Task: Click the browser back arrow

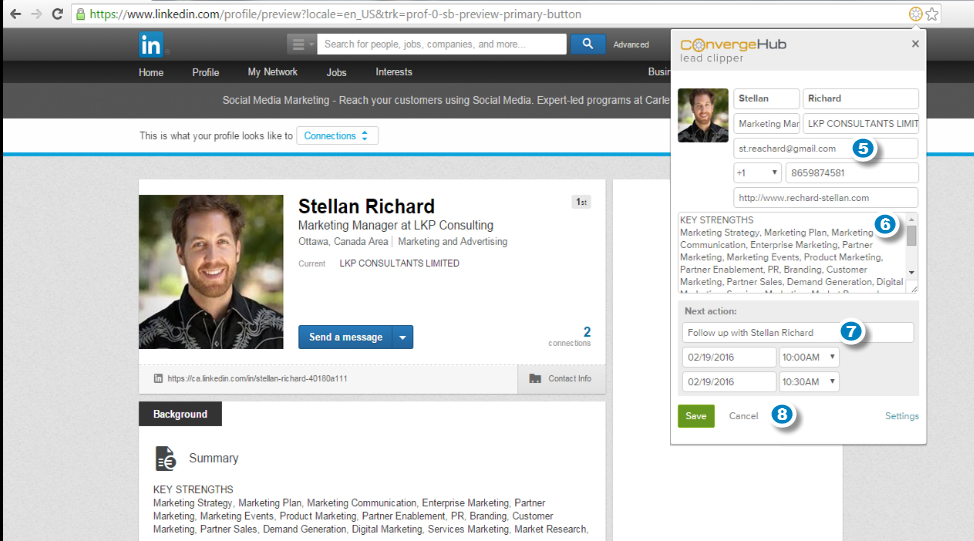Action: click(16, 14)
